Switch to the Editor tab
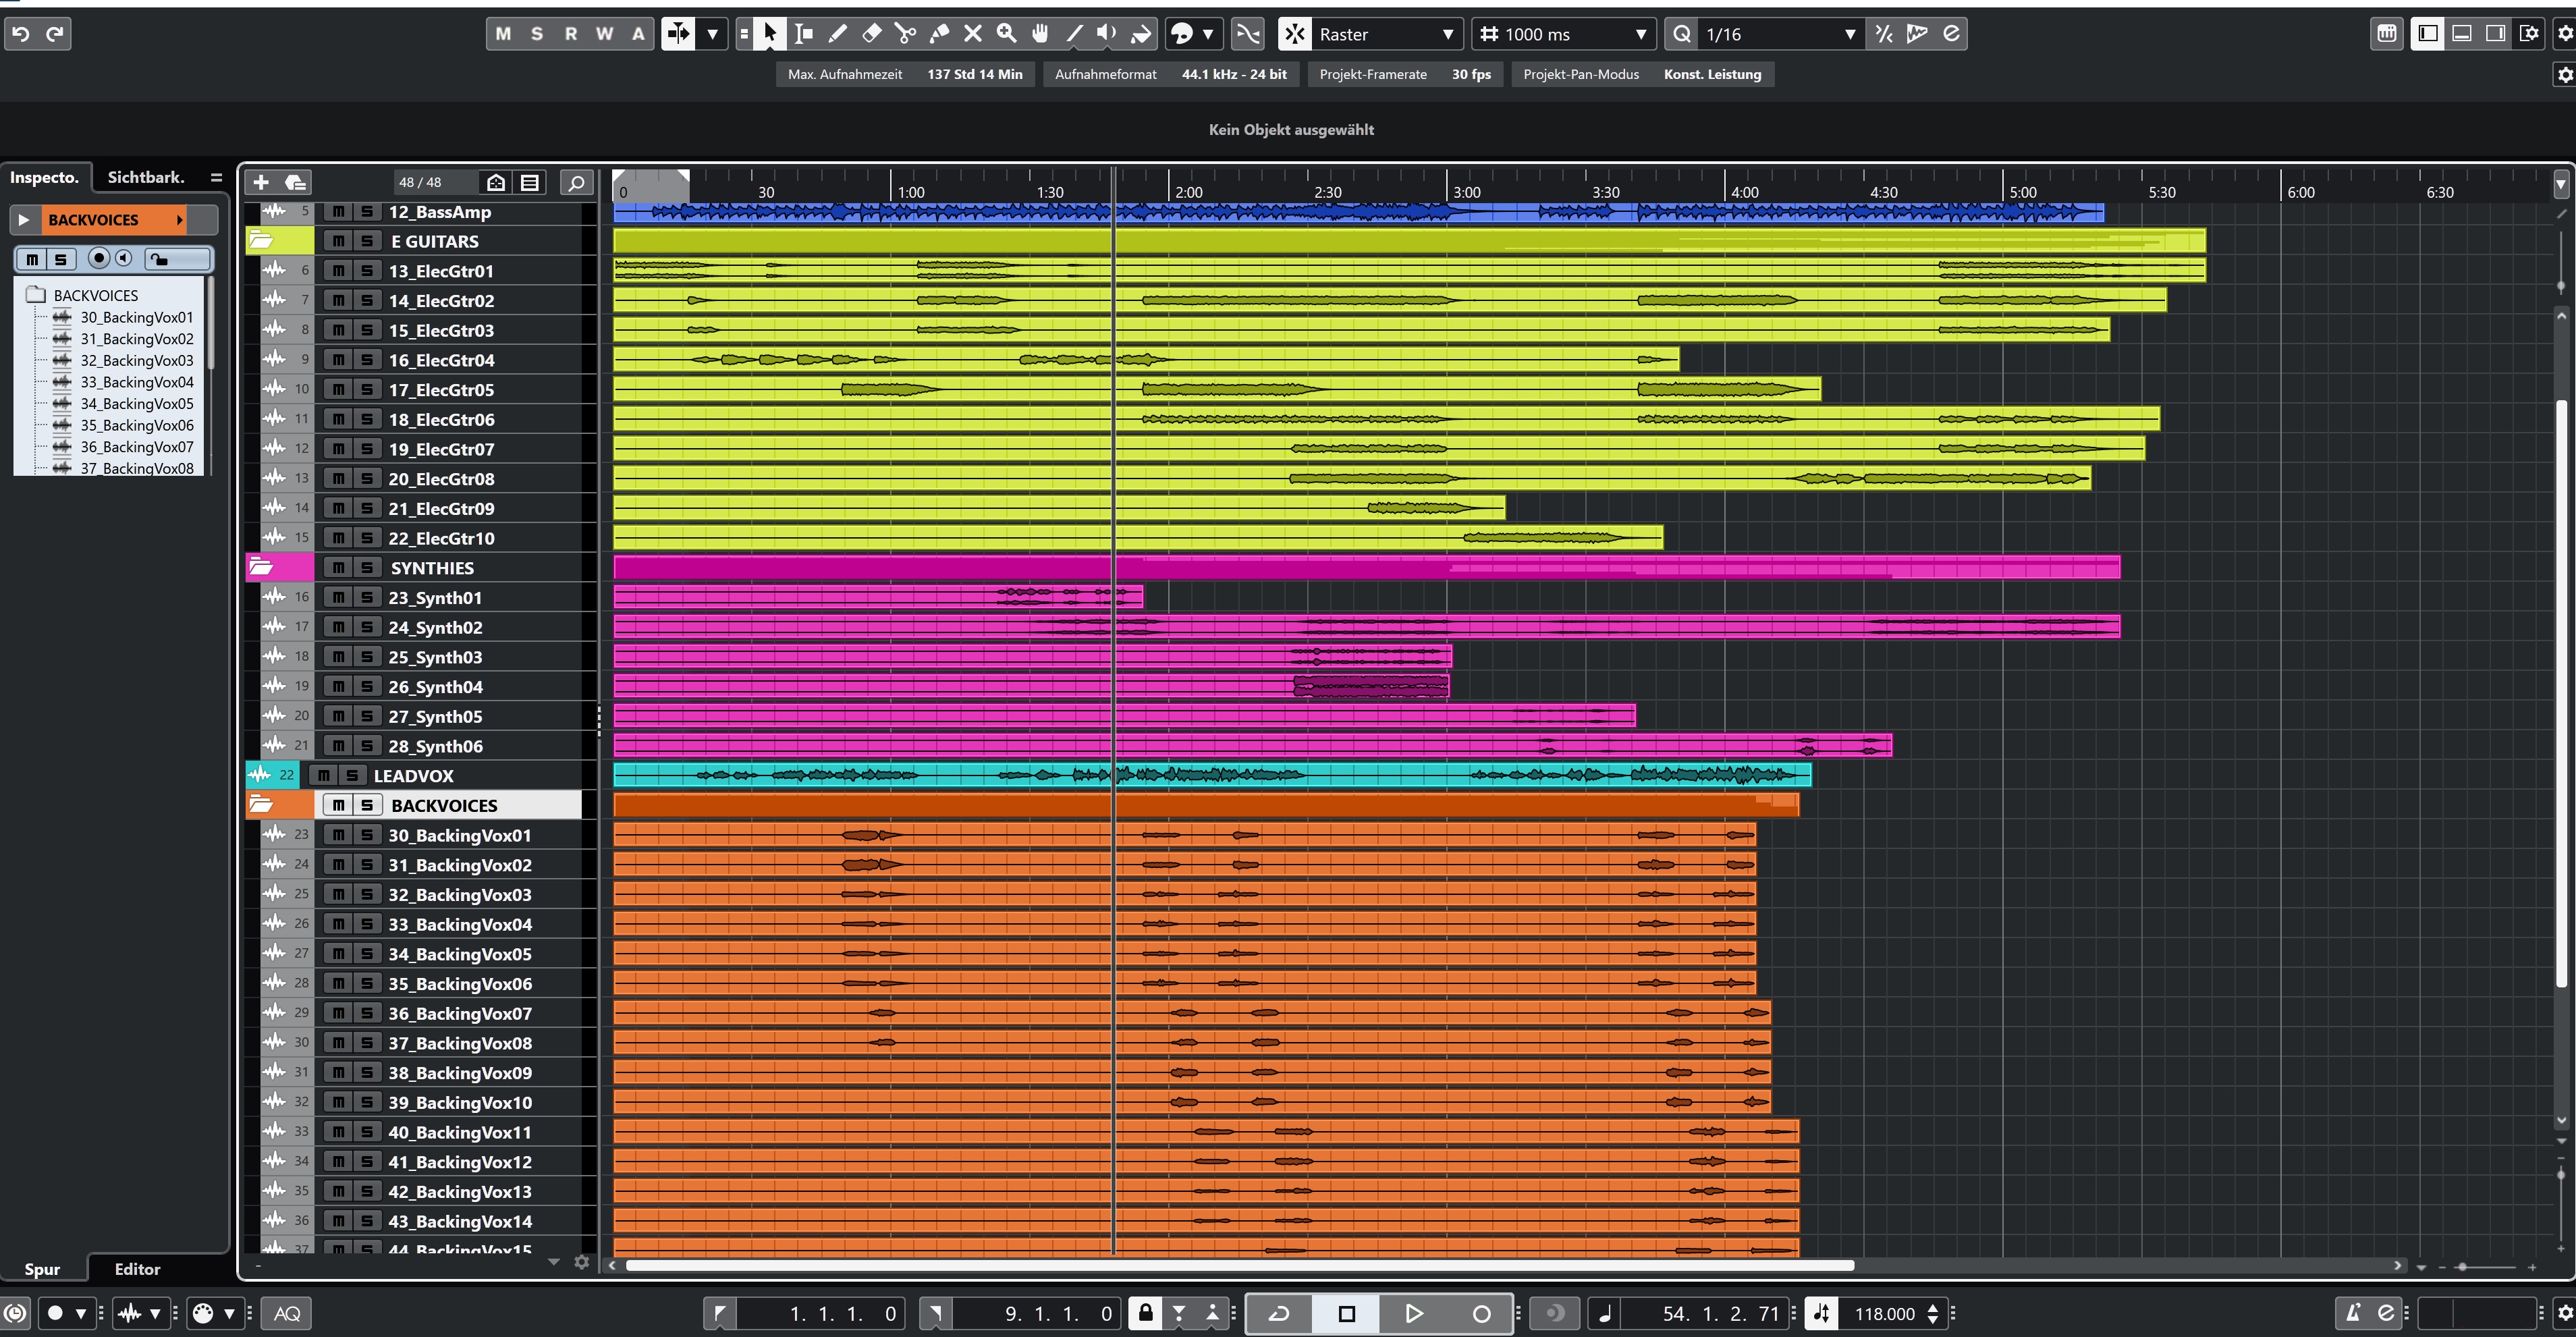 (137, 1268)
